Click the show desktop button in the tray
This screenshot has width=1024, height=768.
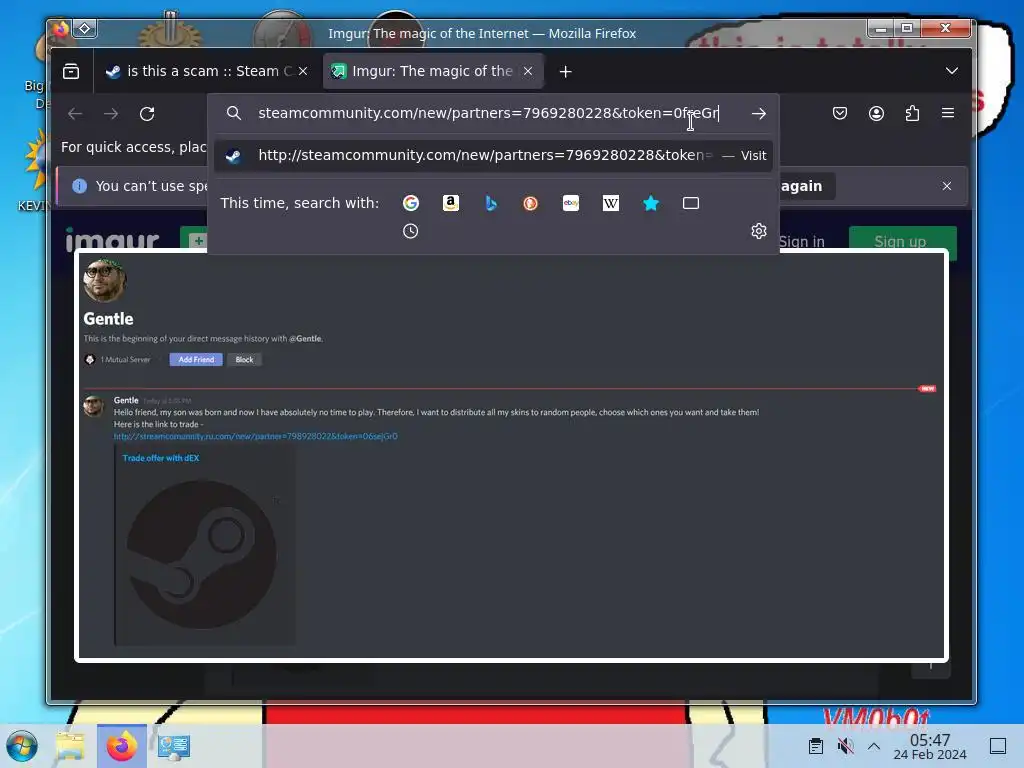point(998,746)
